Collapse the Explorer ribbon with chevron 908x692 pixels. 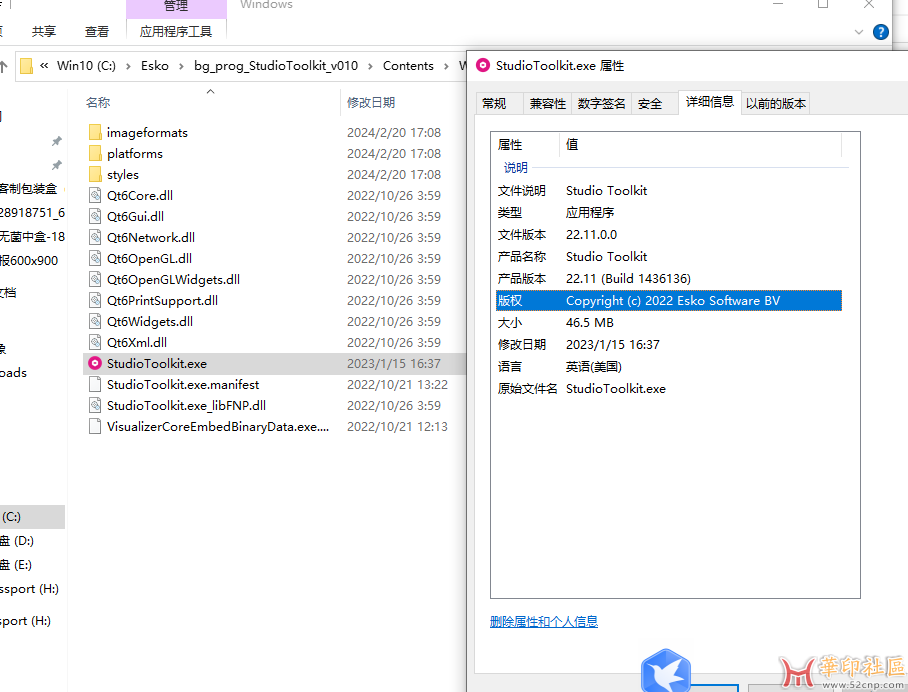pyautogui.click(x=859, y=32)
